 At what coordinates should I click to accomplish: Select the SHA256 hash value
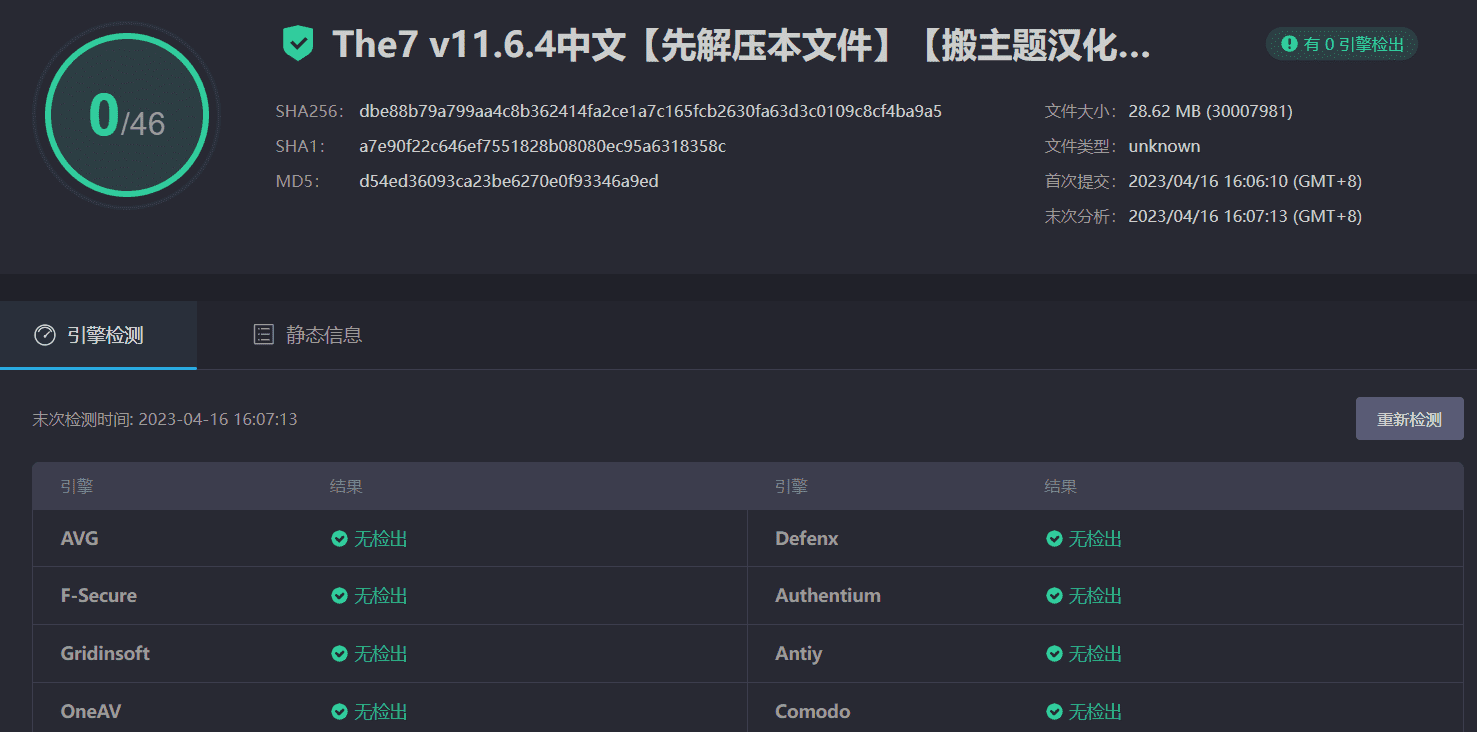650,111
